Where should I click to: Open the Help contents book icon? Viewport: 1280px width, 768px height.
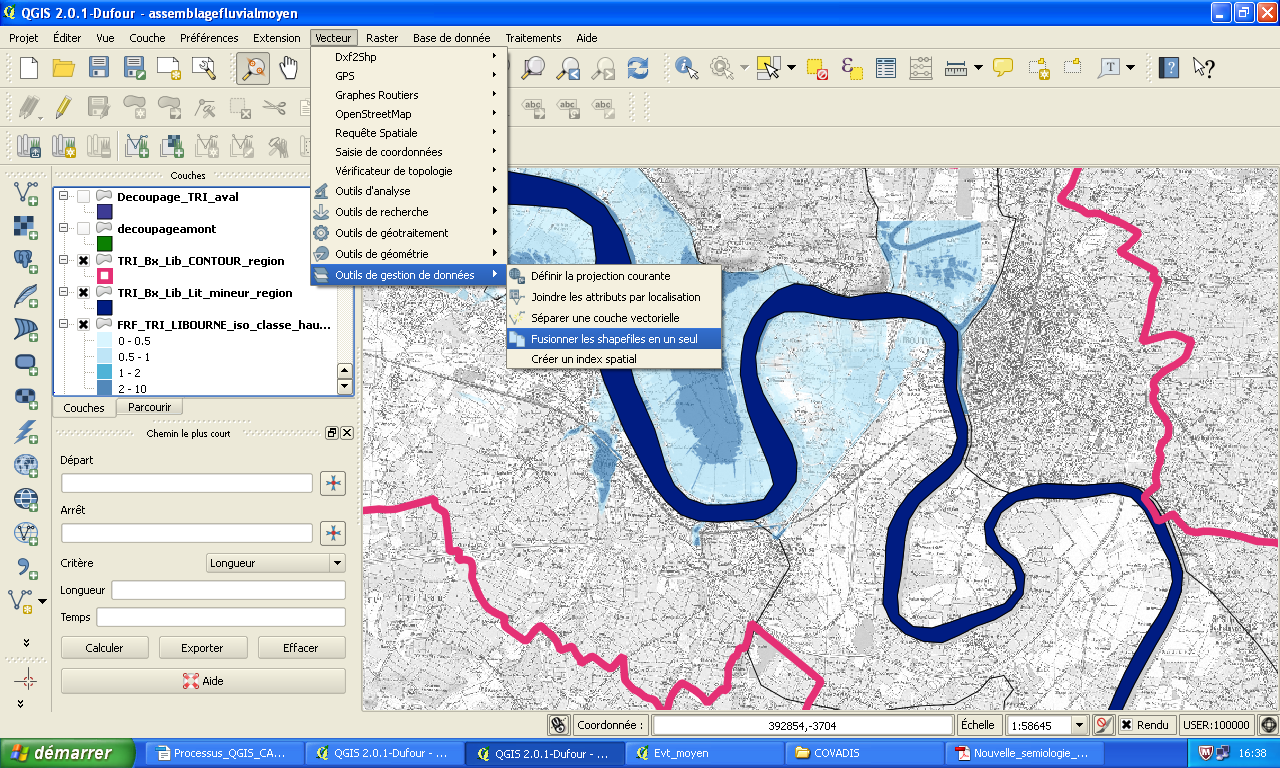pos(1169,68)
